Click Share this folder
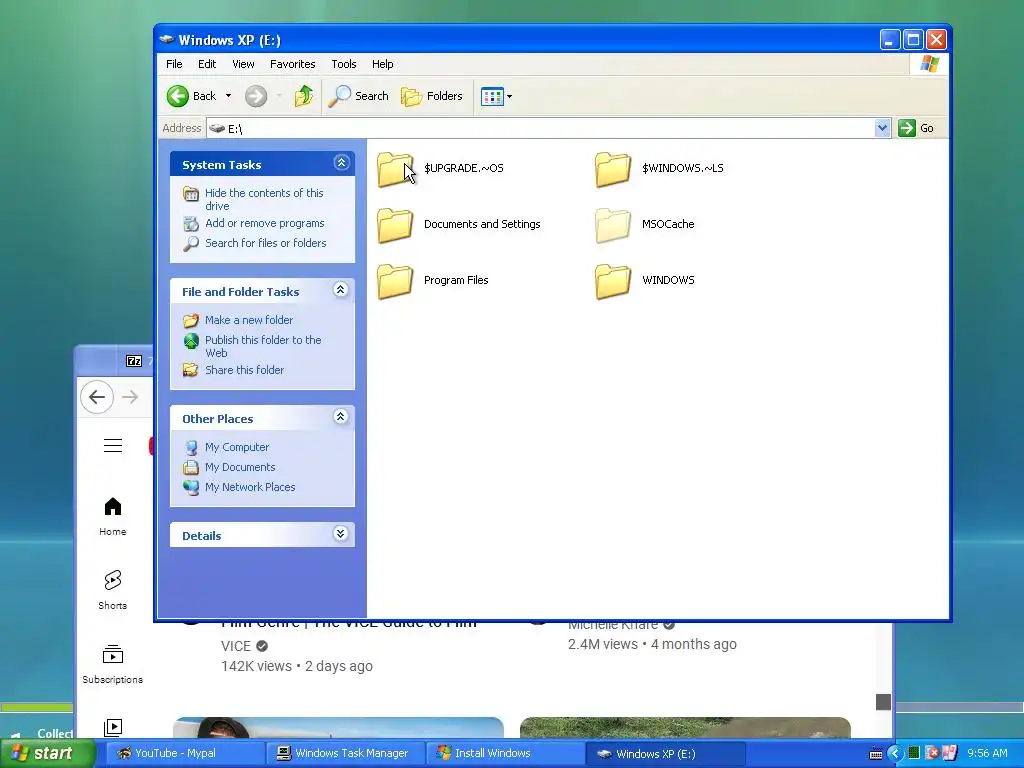Image resolution: width=1024 pixels, height=768 pixels. click(x=244, y=370)
